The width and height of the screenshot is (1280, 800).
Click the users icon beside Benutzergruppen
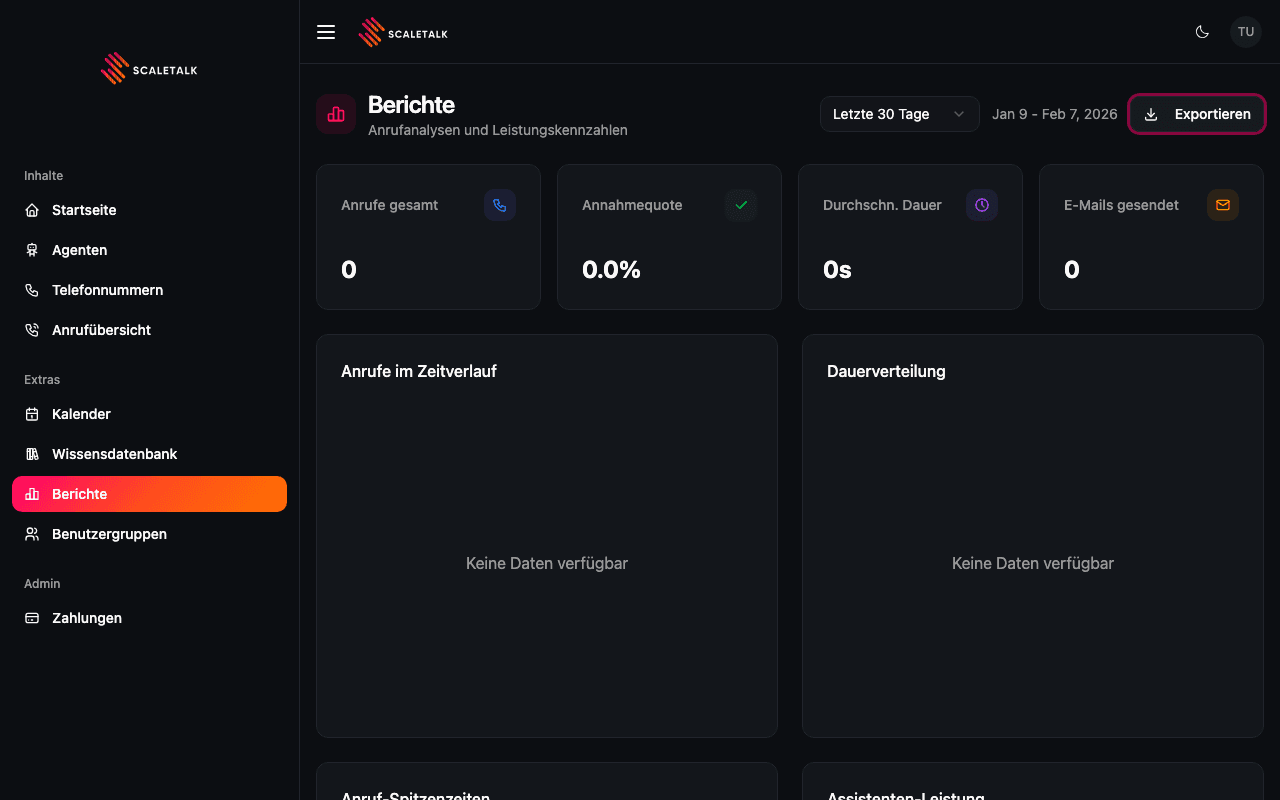32,534
